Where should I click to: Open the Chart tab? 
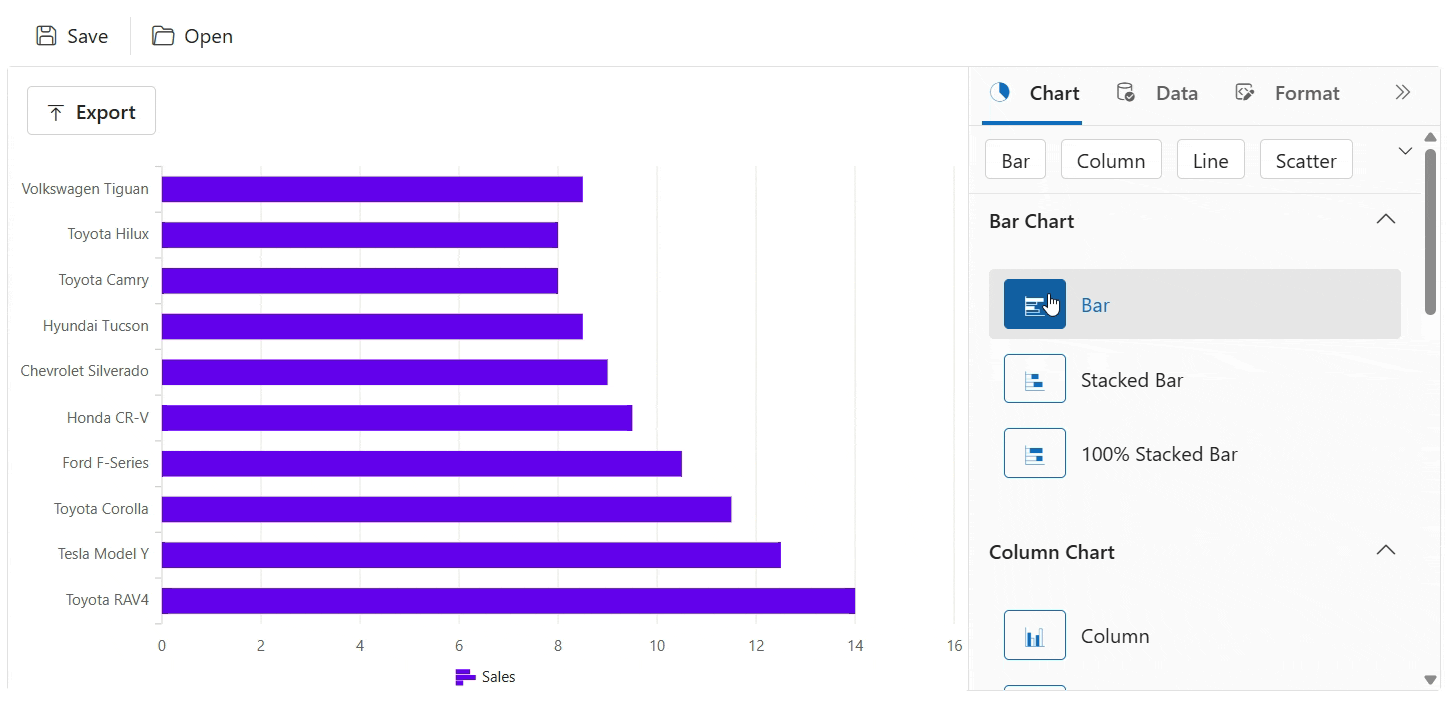1034,93
